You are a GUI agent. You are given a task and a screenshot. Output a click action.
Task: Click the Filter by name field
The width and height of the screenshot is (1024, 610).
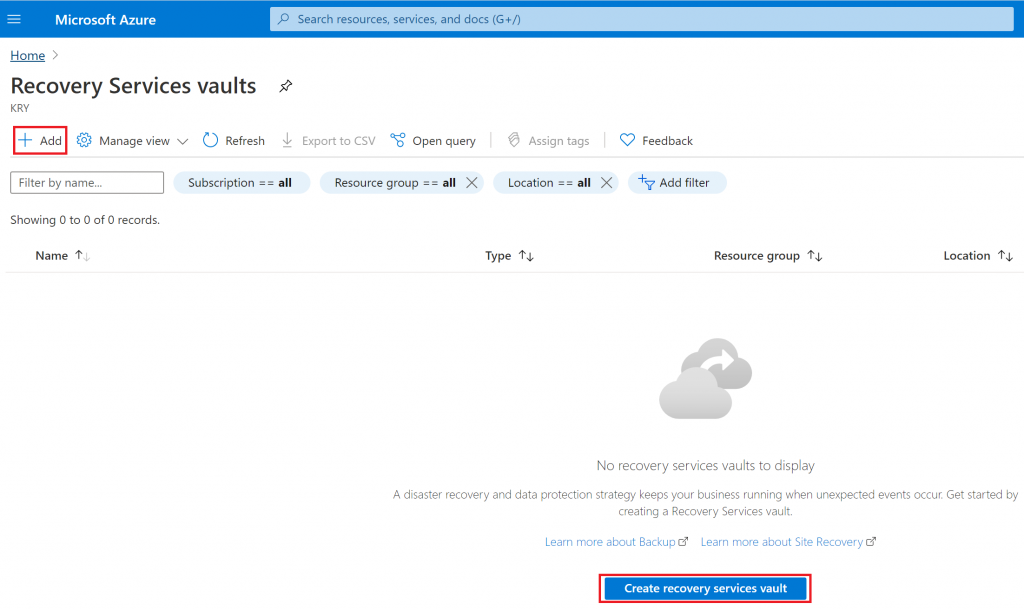coord(86,182)
